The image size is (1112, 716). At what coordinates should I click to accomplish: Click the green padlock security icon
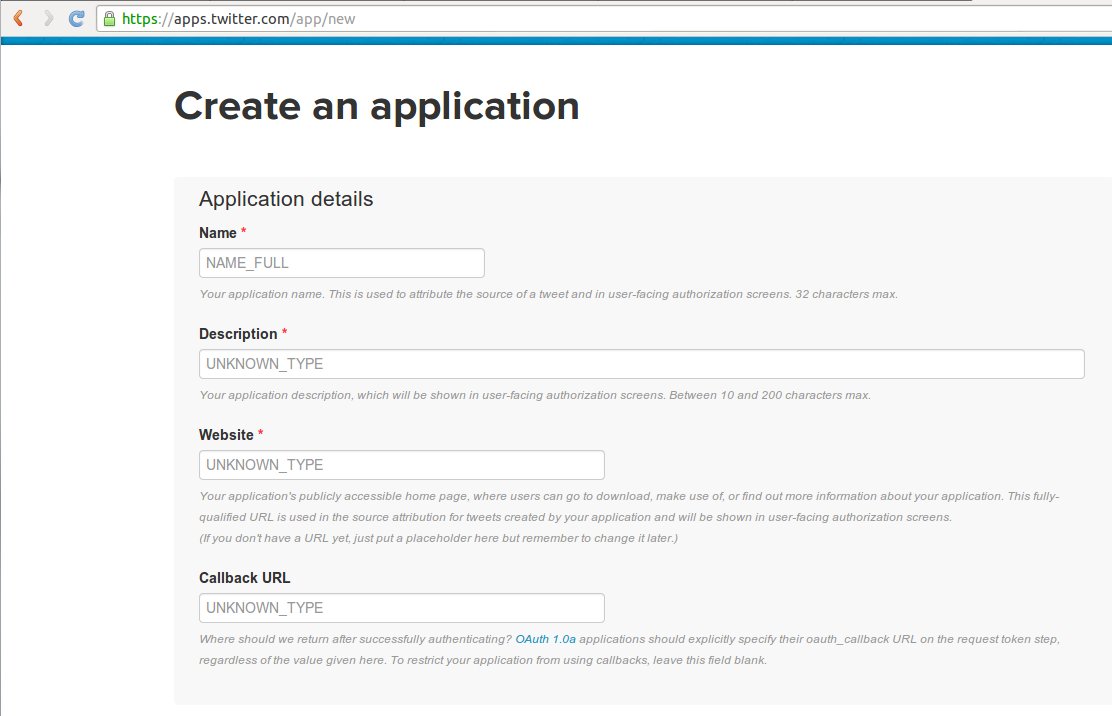click(x=109, y=19)
